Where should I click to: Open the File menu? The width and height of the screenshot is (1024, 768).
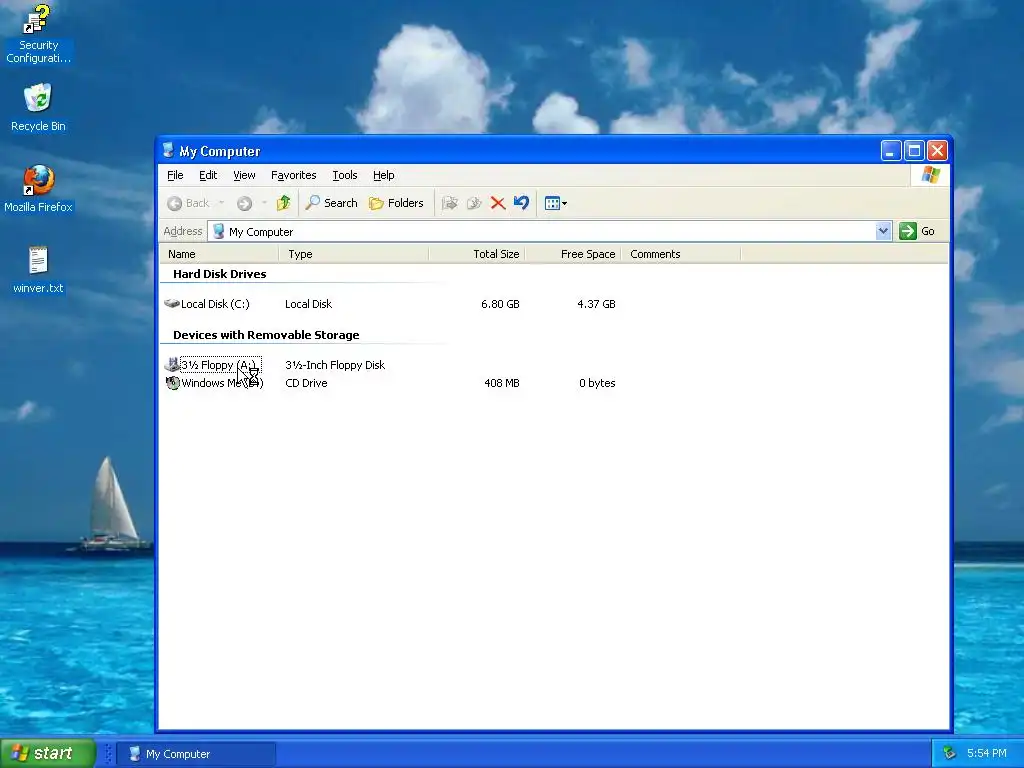[x=175, y=175]
